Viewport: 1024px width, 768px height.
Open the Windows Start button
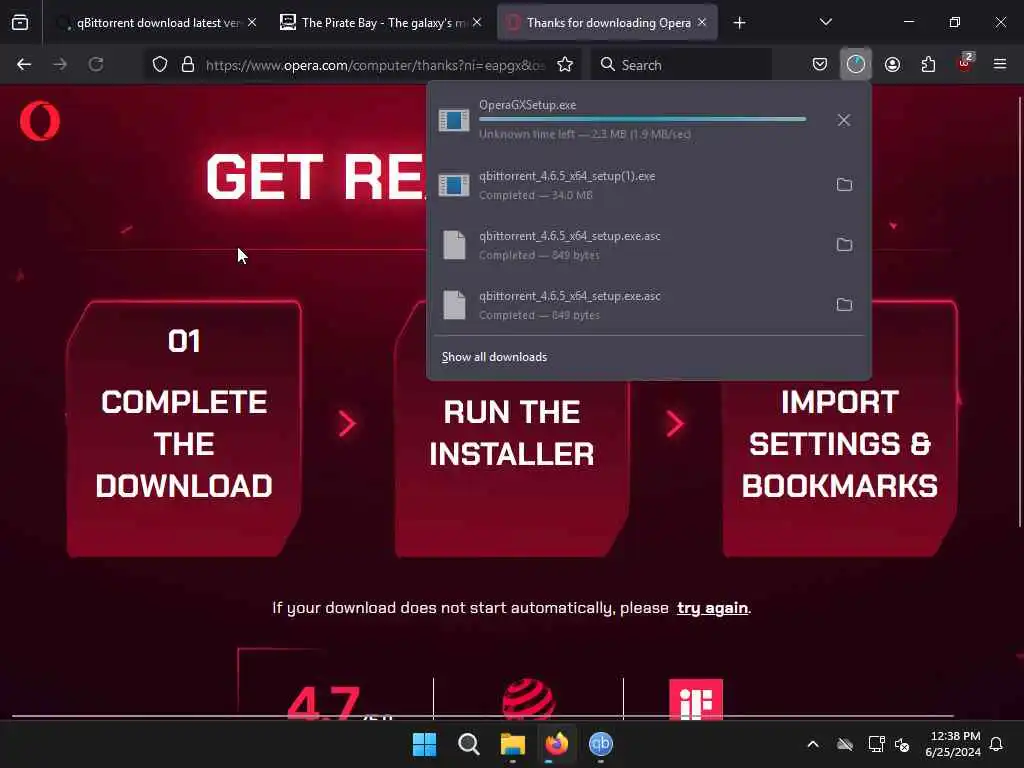[x=424, y=744]
